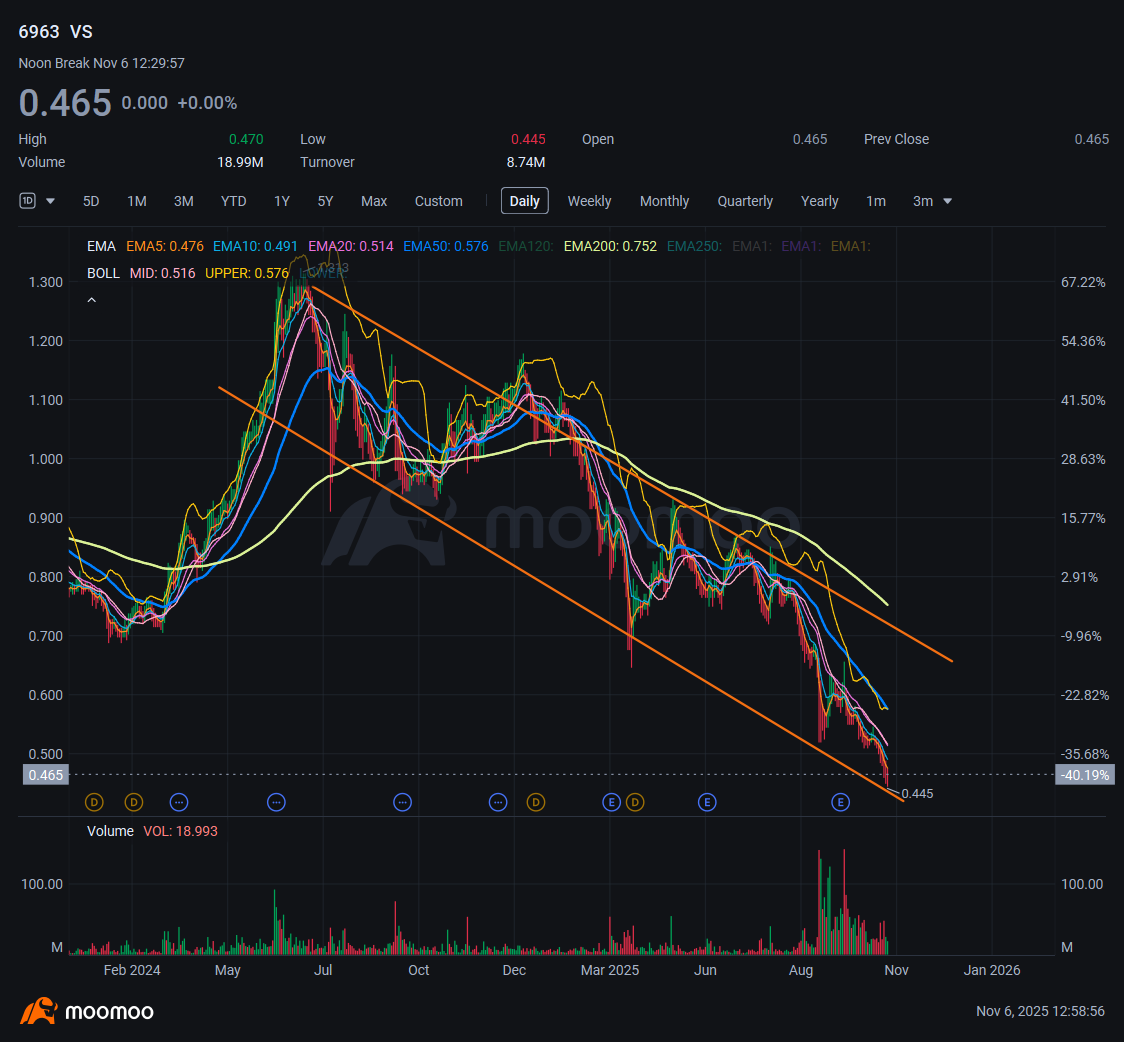Open E earnings marker after Aug
This screenshot has width=1124, height=1042.
(841, 803)
